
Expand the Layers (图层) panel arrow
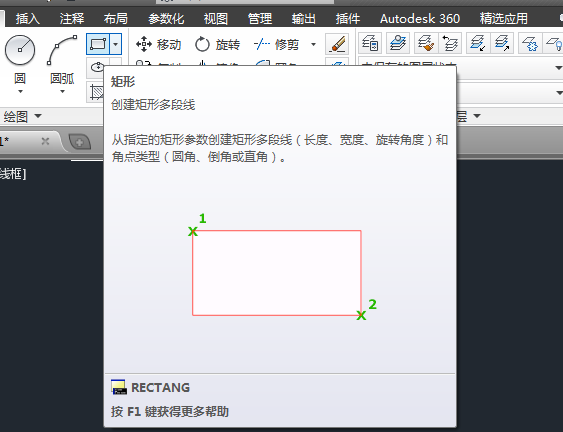pyautogui.click(x=477, y=116)
